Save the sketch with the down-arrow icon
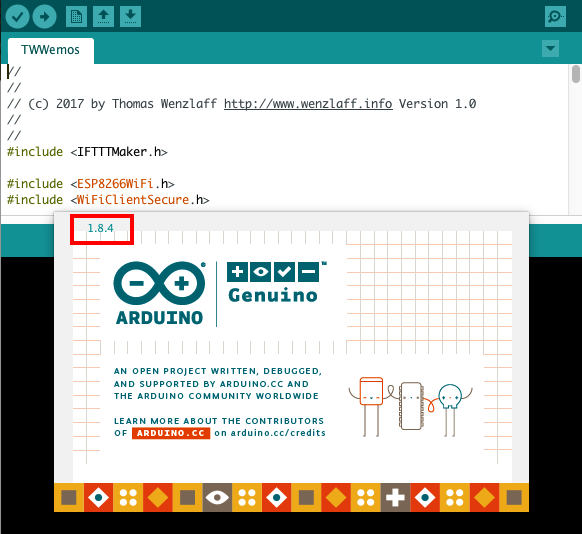Image resolution: width=582 pixels, height=534 pixels. (130, 16)
